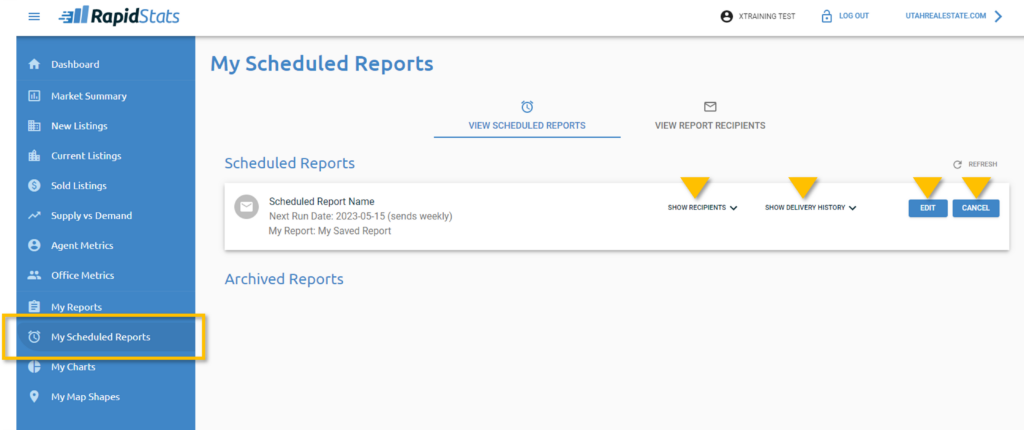Click the Market Summary icon in sidebar
The width and height of the screenshot is (1024, 430).
(x=34, y=96)
